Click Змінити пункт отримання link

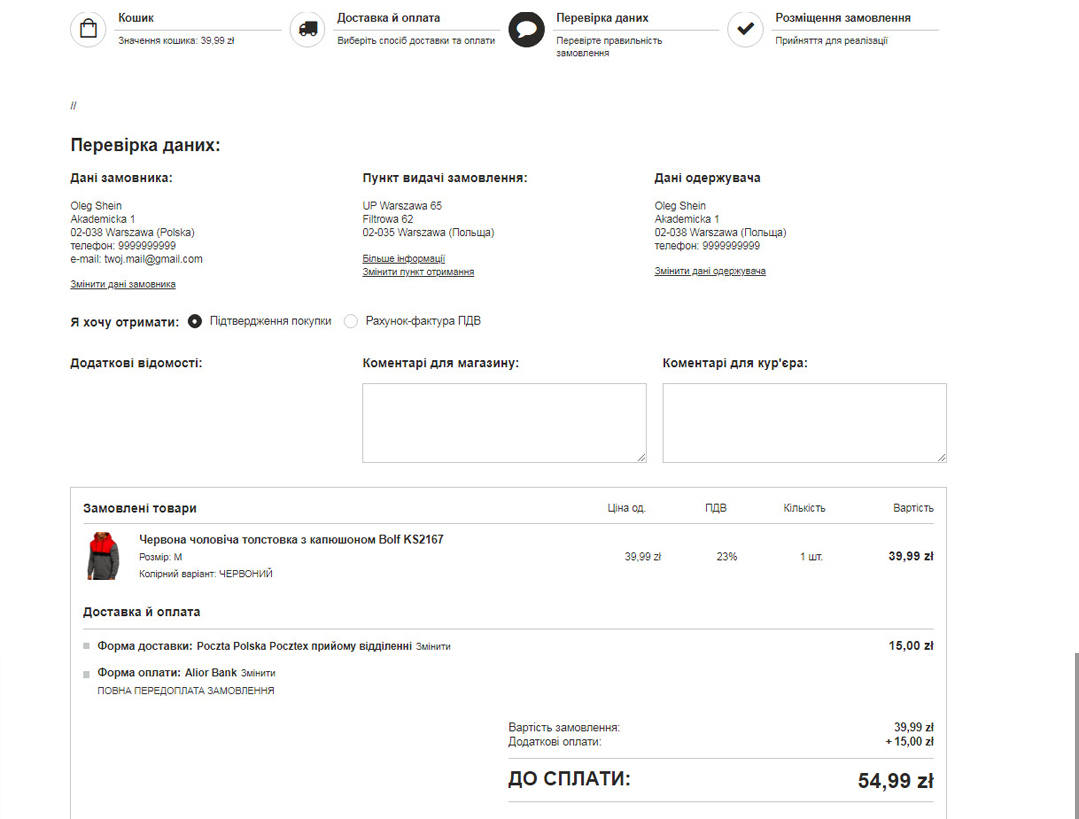[418, 272]
